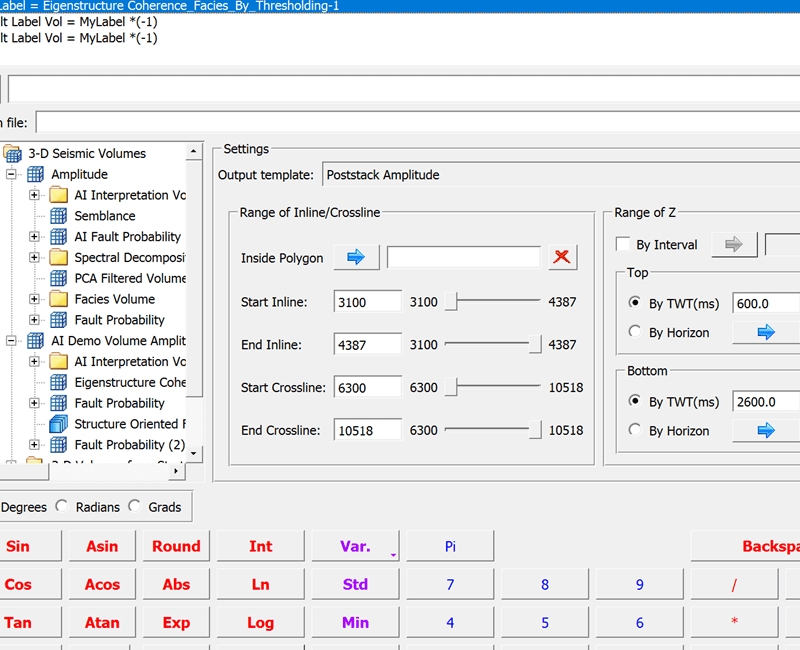Screen dimensions: 800x650
Task: Expand the Facies Volume folder node
Action: [34, 299]
